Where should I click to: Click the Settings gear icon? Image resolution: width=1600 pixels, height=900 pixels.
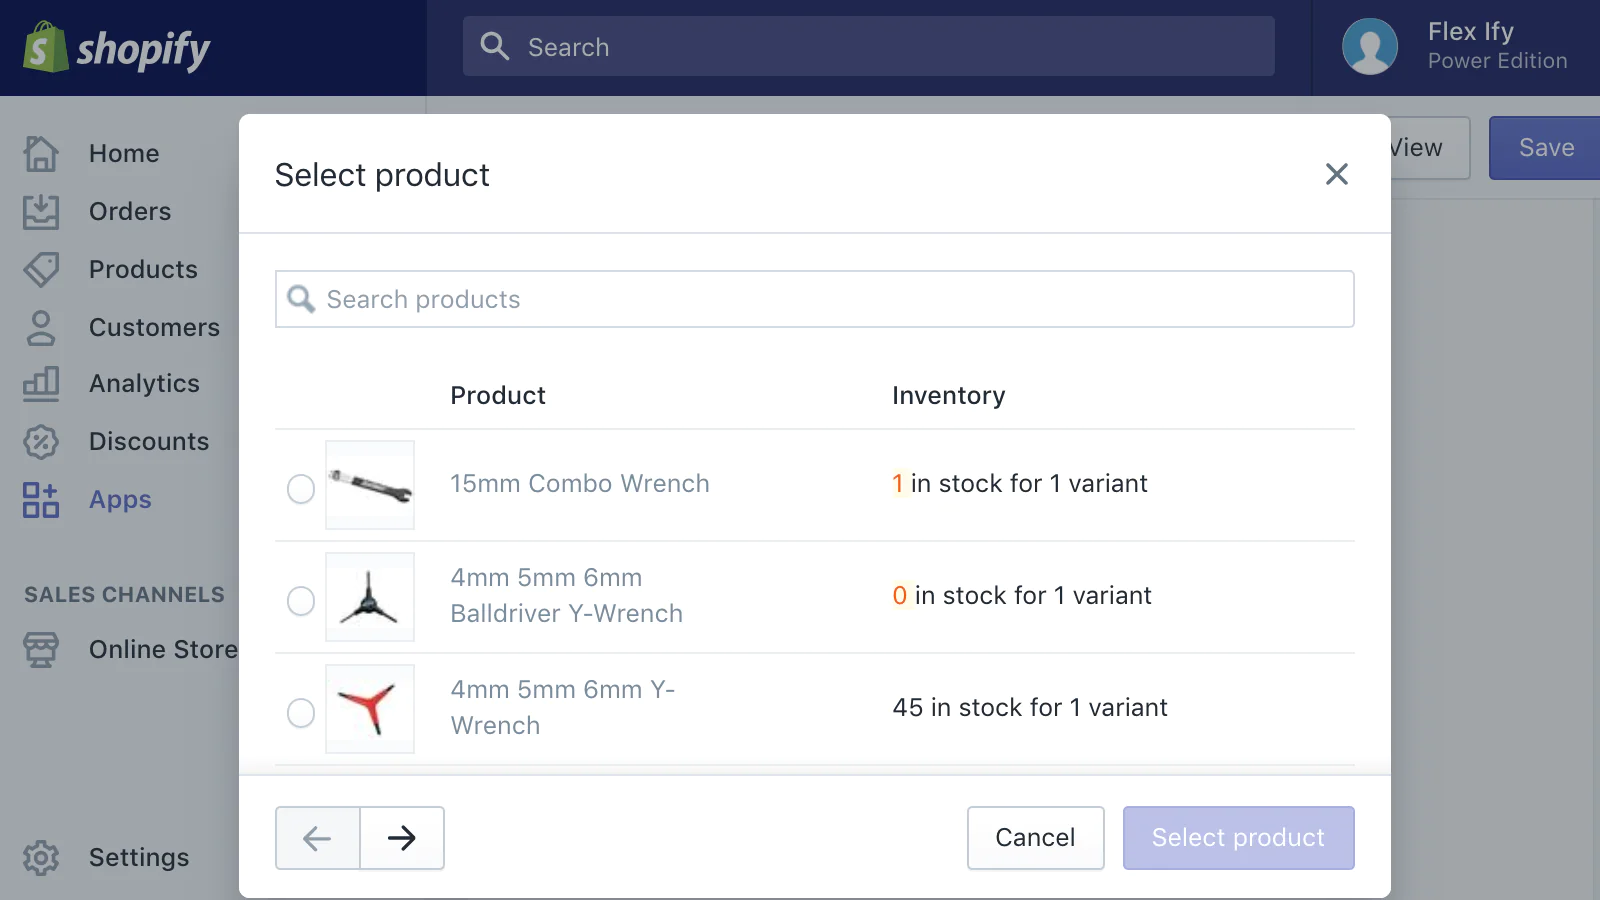pyautogui.click(x=41, y=858)
